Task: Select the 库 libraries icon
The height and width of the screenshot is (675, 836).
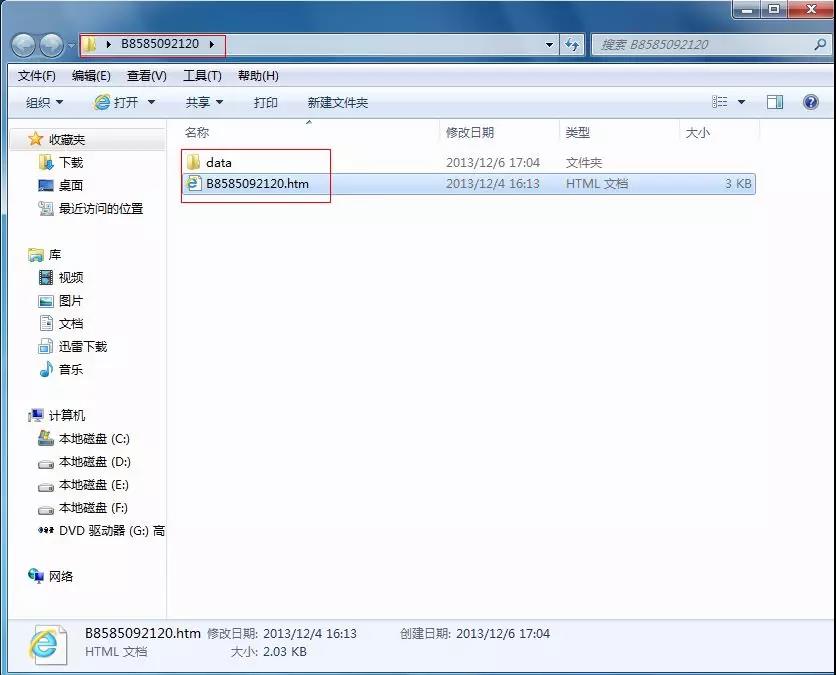Action: (36, 255)
